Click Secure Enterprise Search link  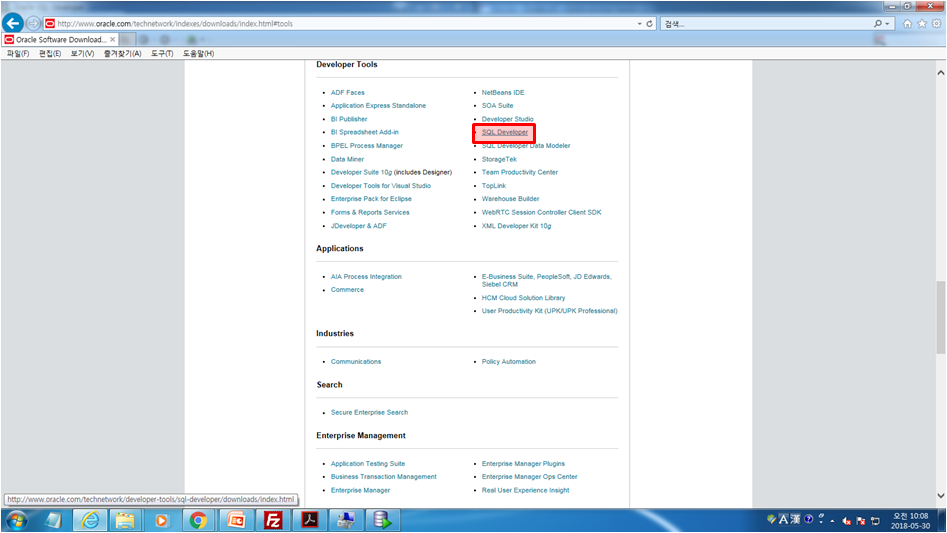coord(369,412)
